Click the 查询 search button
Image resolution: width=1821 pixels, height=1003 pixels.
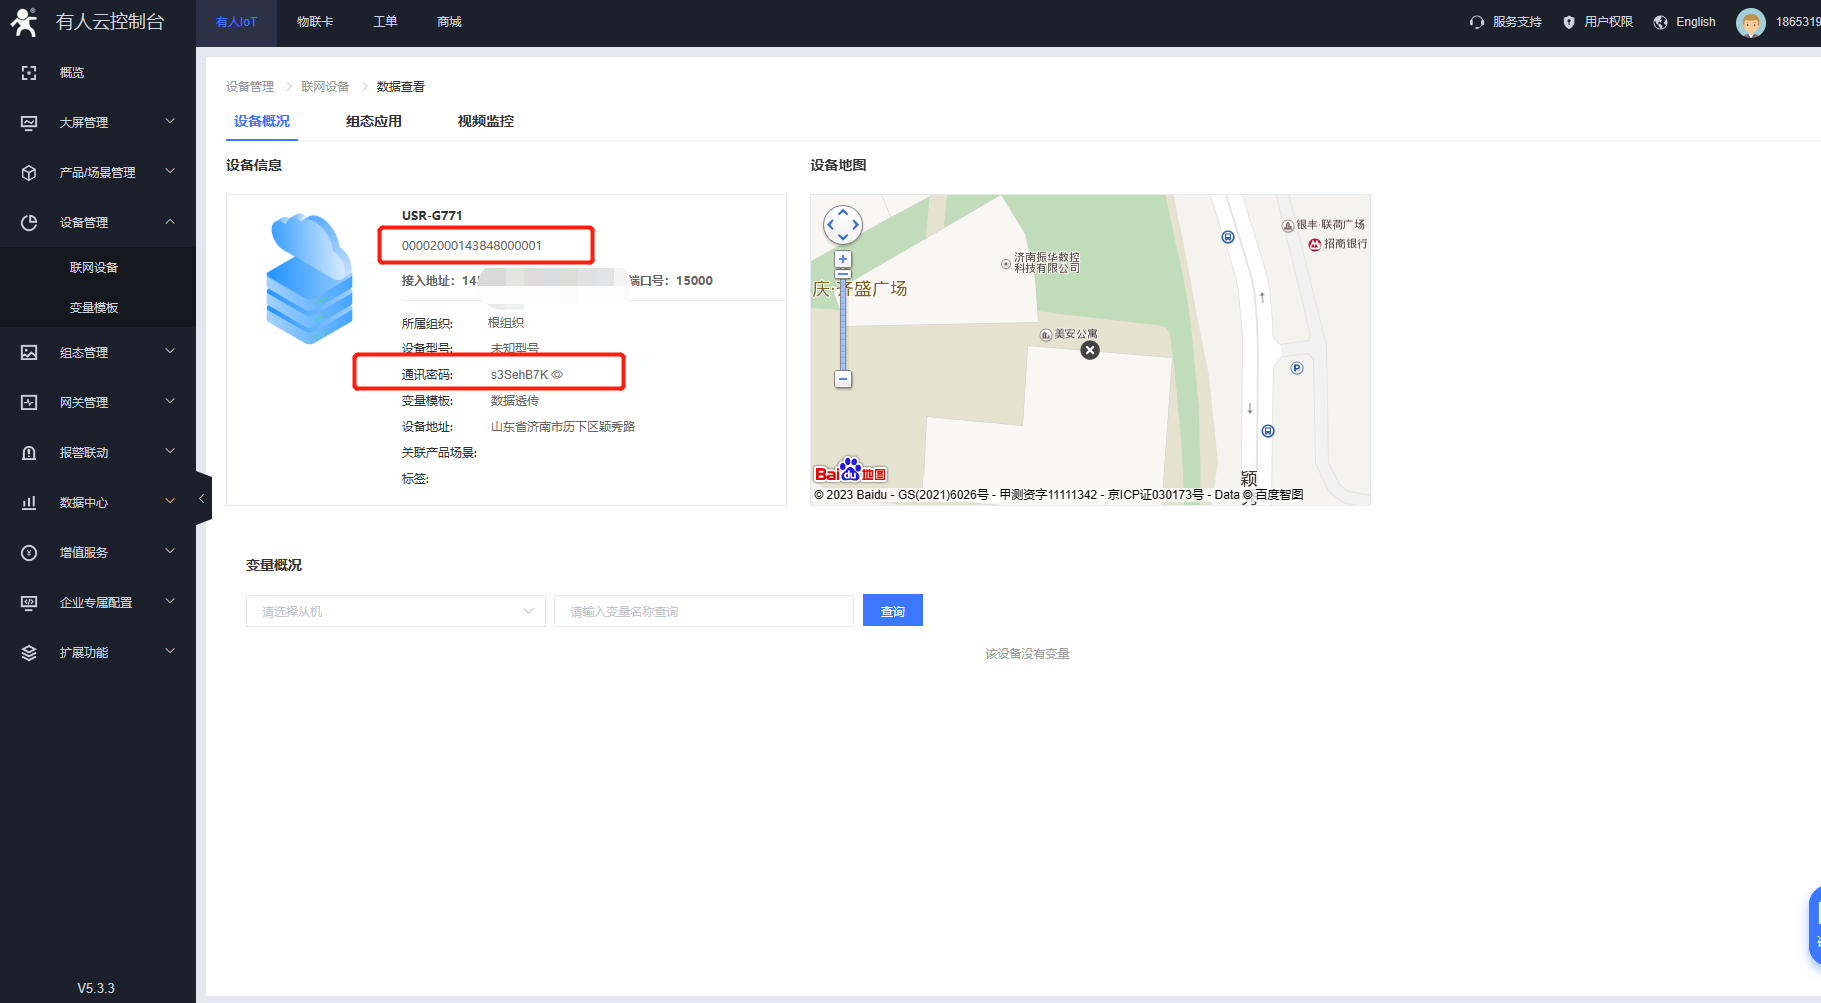[892, 611]
